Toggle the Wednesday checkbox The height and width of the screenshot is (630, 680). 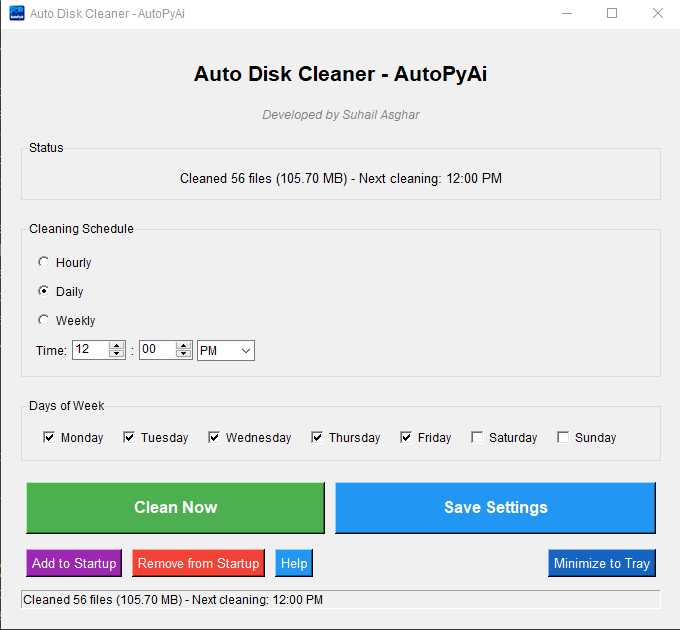coord(214,437)
